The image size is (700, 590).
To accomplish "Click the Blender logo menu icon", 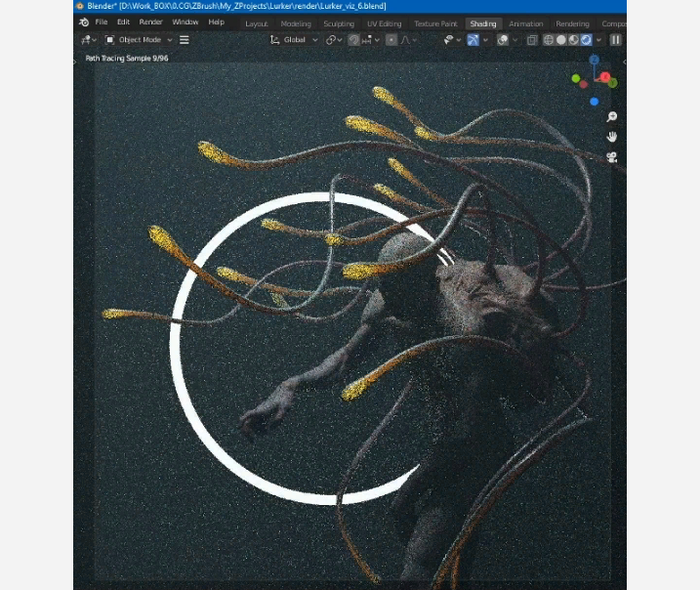I will click(84, 22).
